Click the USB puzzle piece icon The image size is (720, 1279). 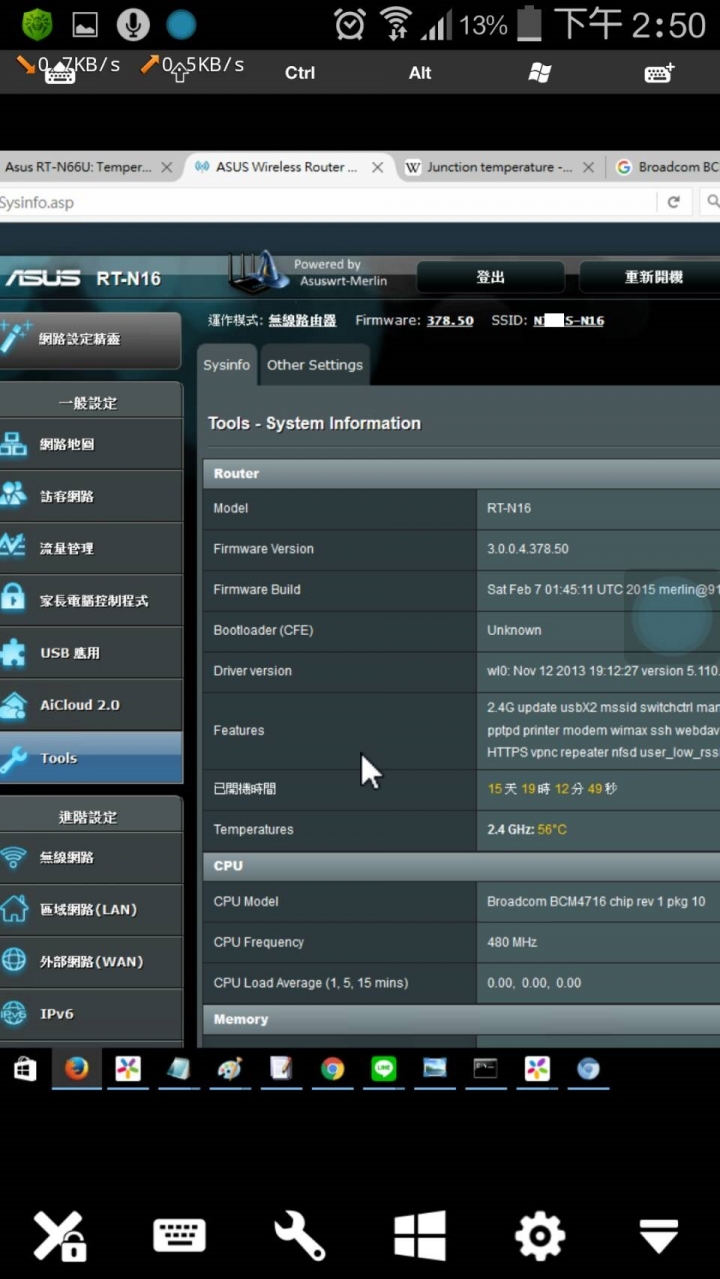click(13, 652)
